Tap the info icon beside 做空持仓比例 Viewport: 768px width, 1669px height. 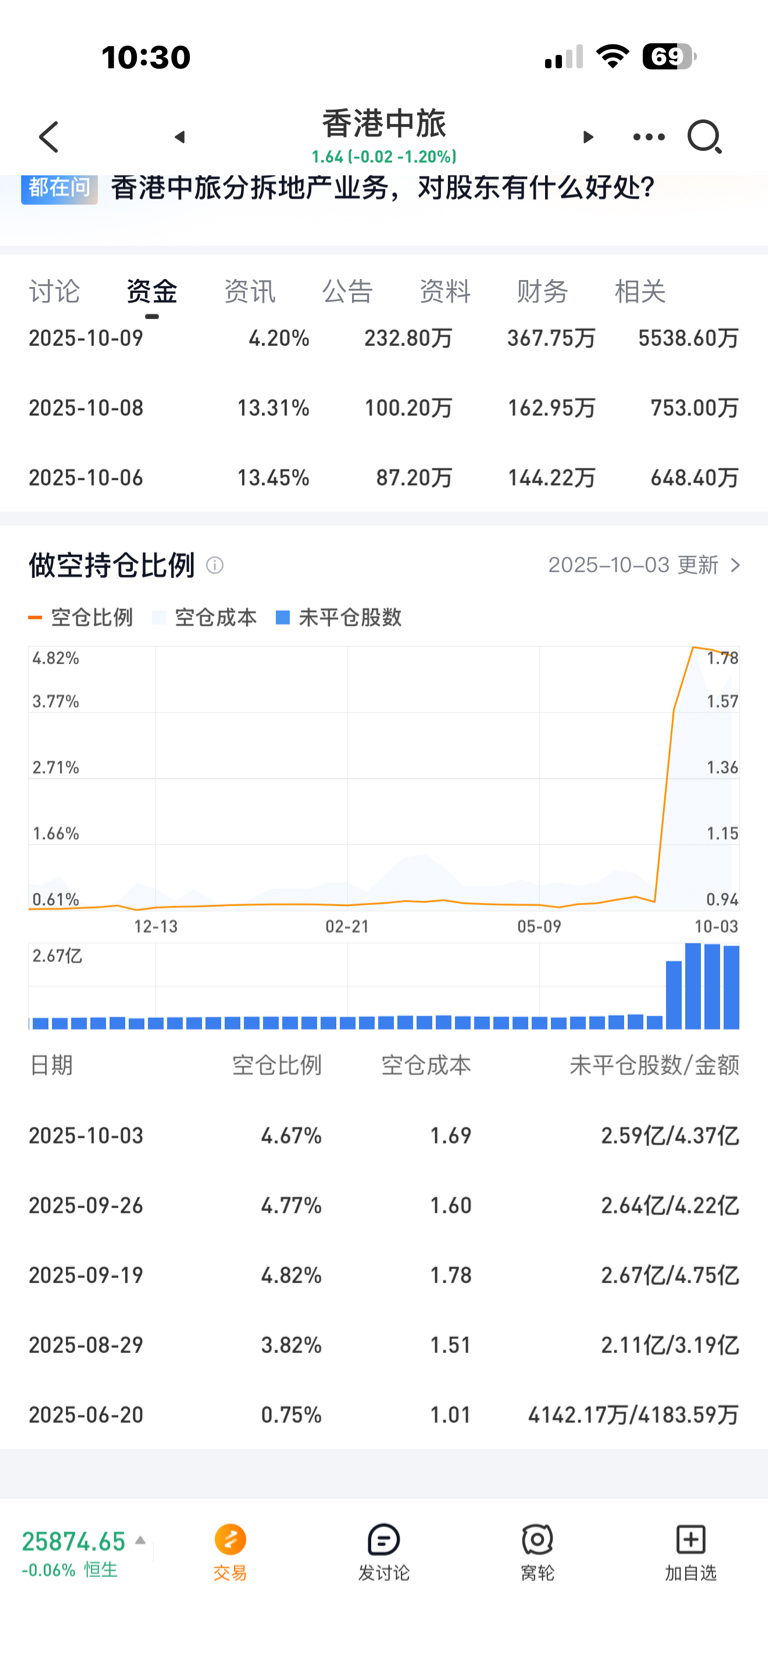(x=215, y=565)
